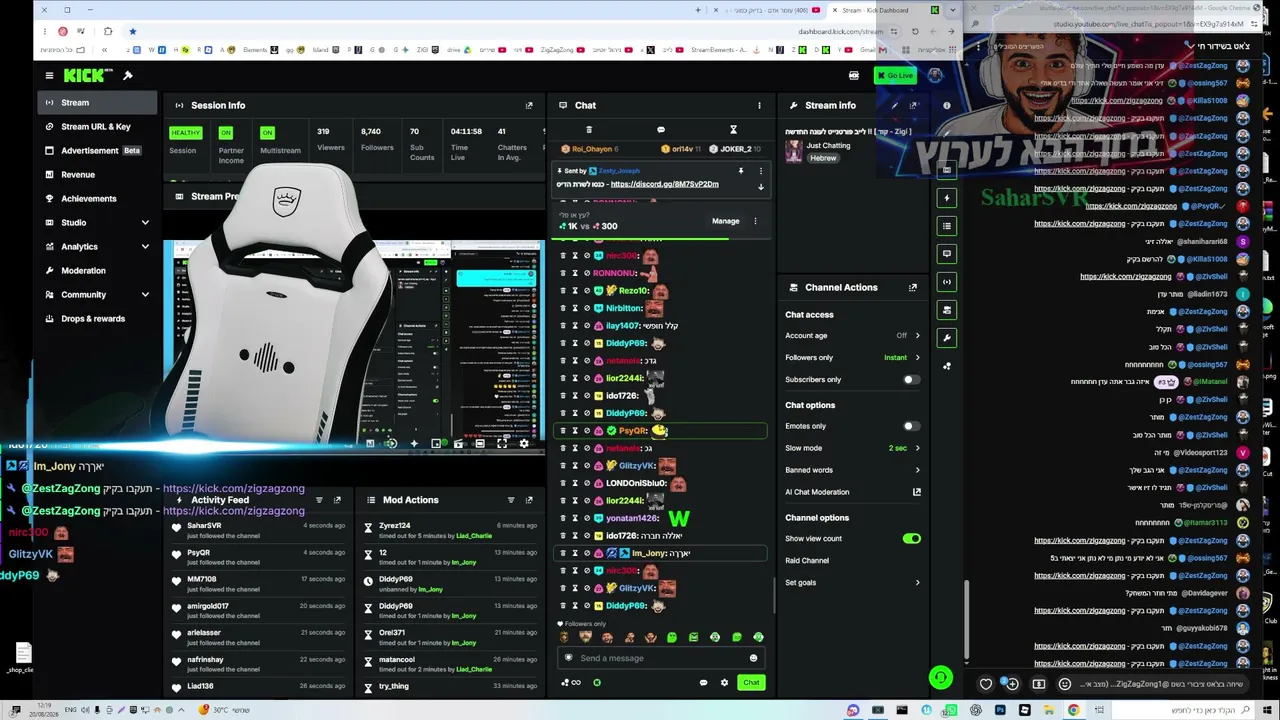Open Drops & rewards page
The image size is (1280, 720).
pos(98,319)
